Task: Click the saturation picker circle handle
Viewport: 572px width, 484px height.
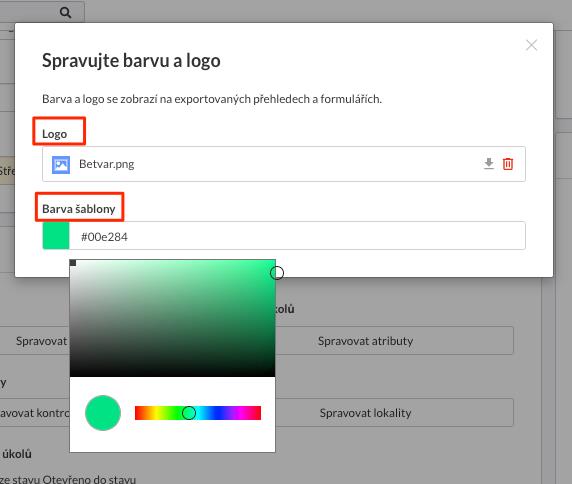Action: click(x=277, y=272)
